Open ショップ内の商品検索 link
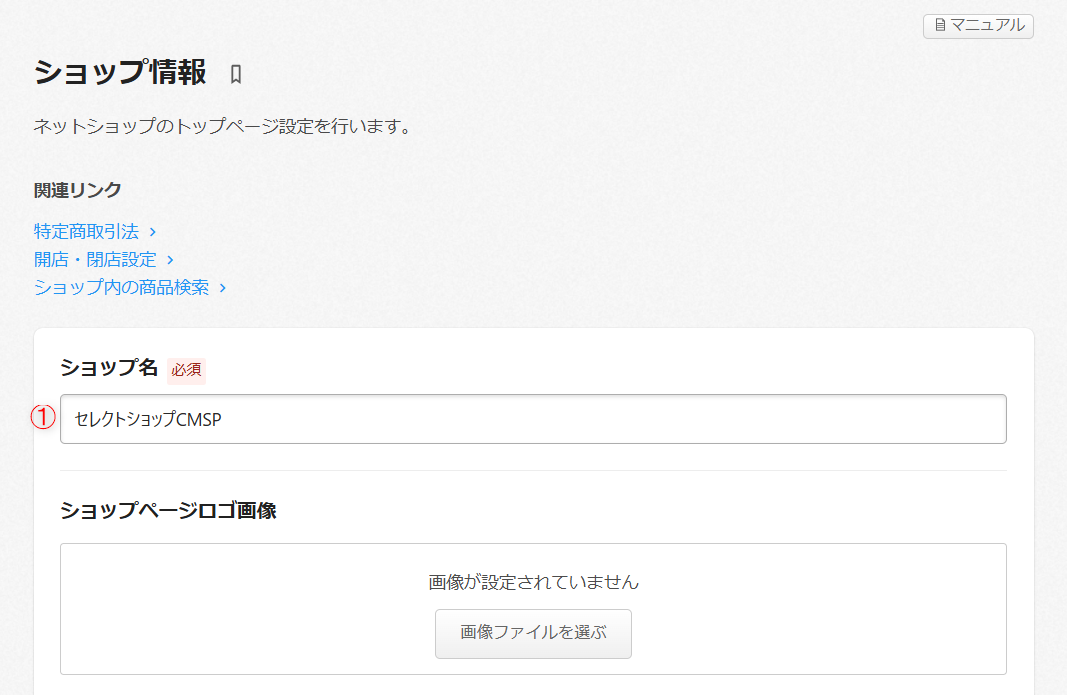 (x=121, y=287)
